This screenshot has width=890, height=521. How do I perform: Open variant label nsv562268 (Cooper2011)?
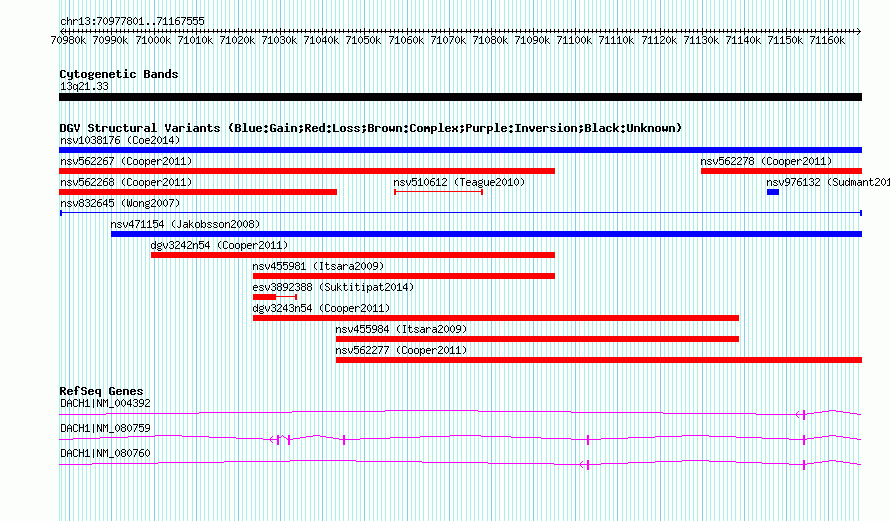[x=126, y=182]
